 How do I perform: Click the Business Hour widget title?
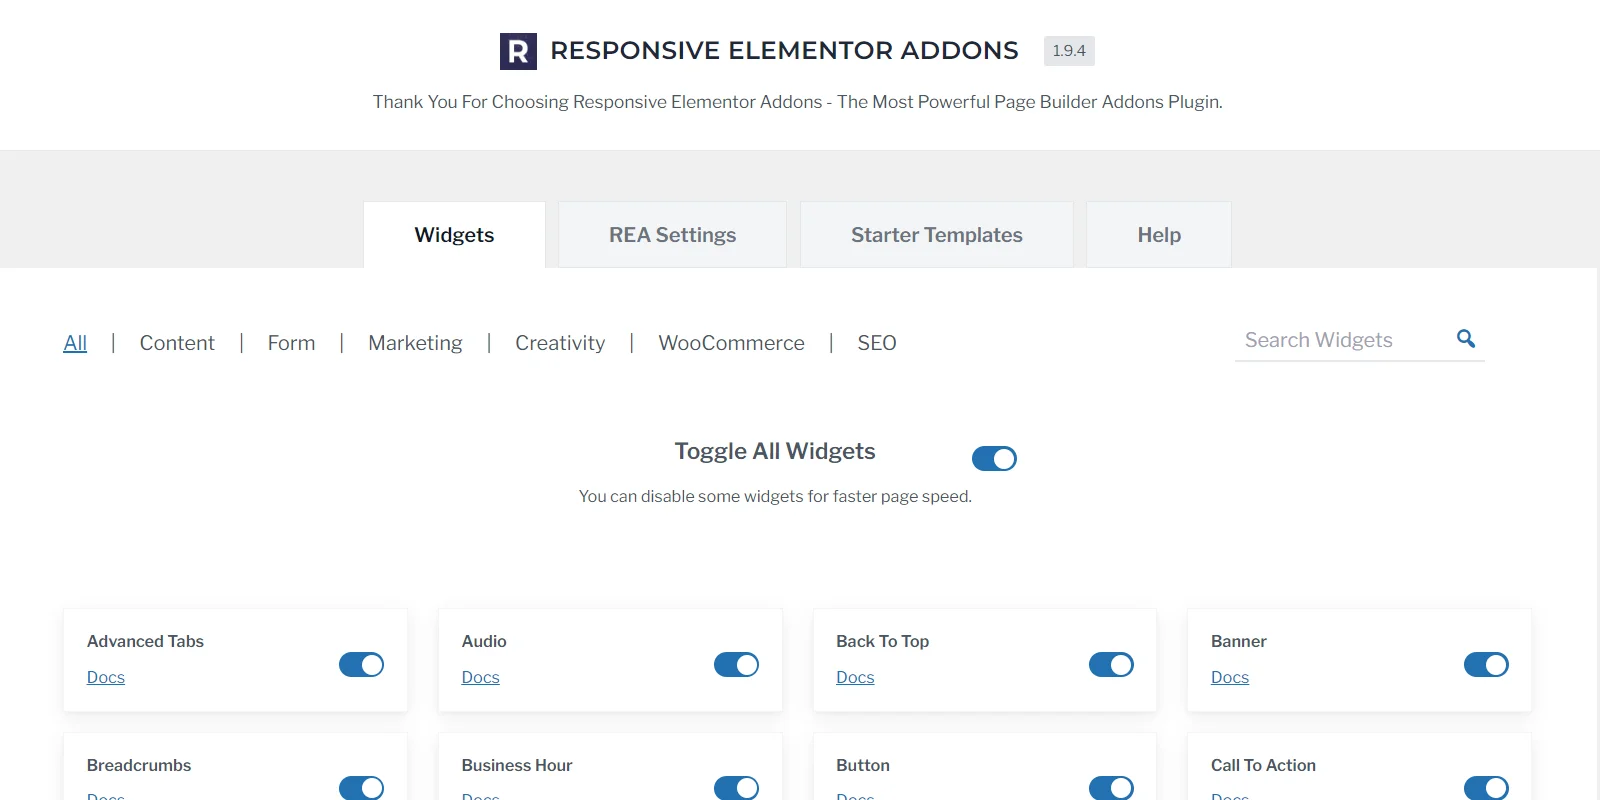click(517, 765)
